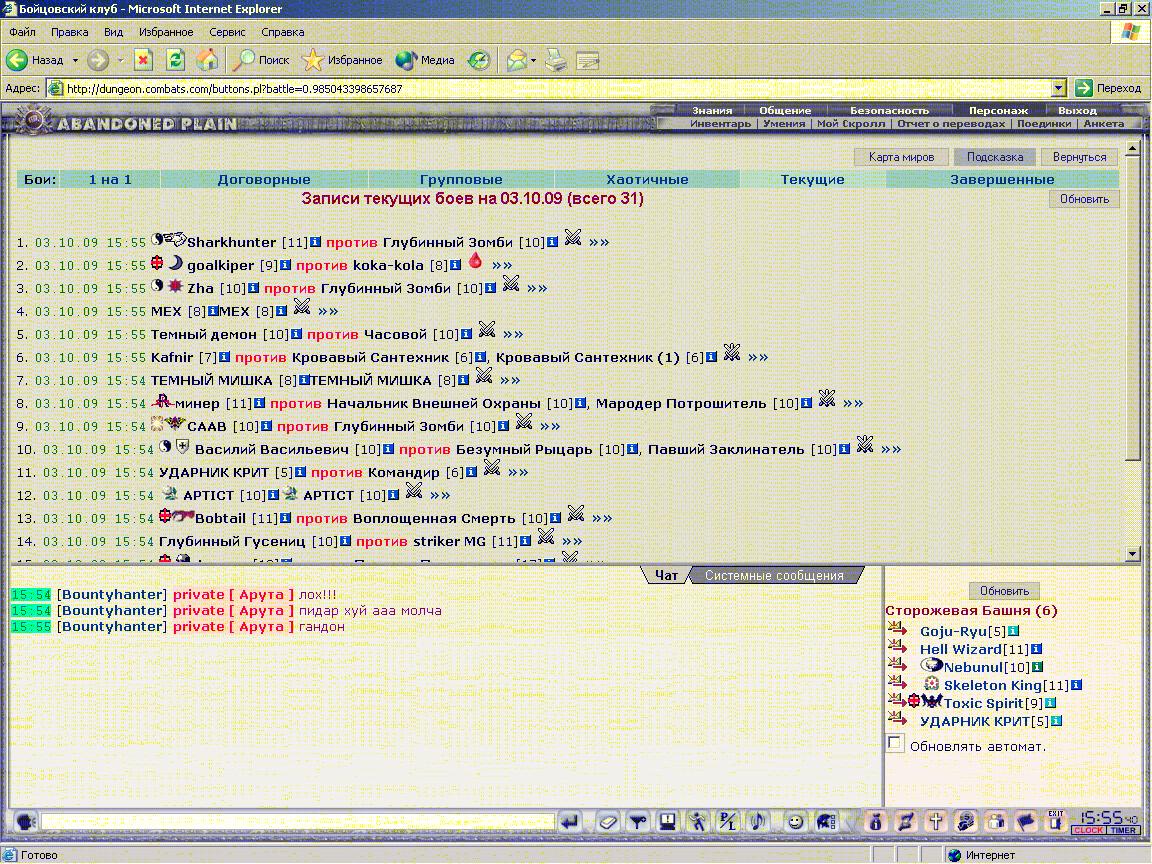Open the smiley emoticons icon
This screenshot has height=864, width=1152.
pos(795,822)
